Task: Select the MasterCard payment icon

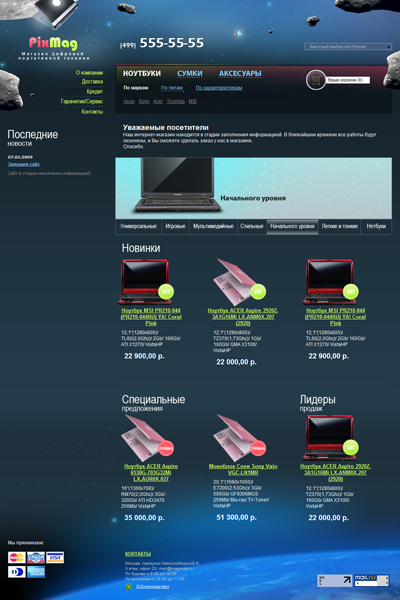Action: tap(16, 558)
